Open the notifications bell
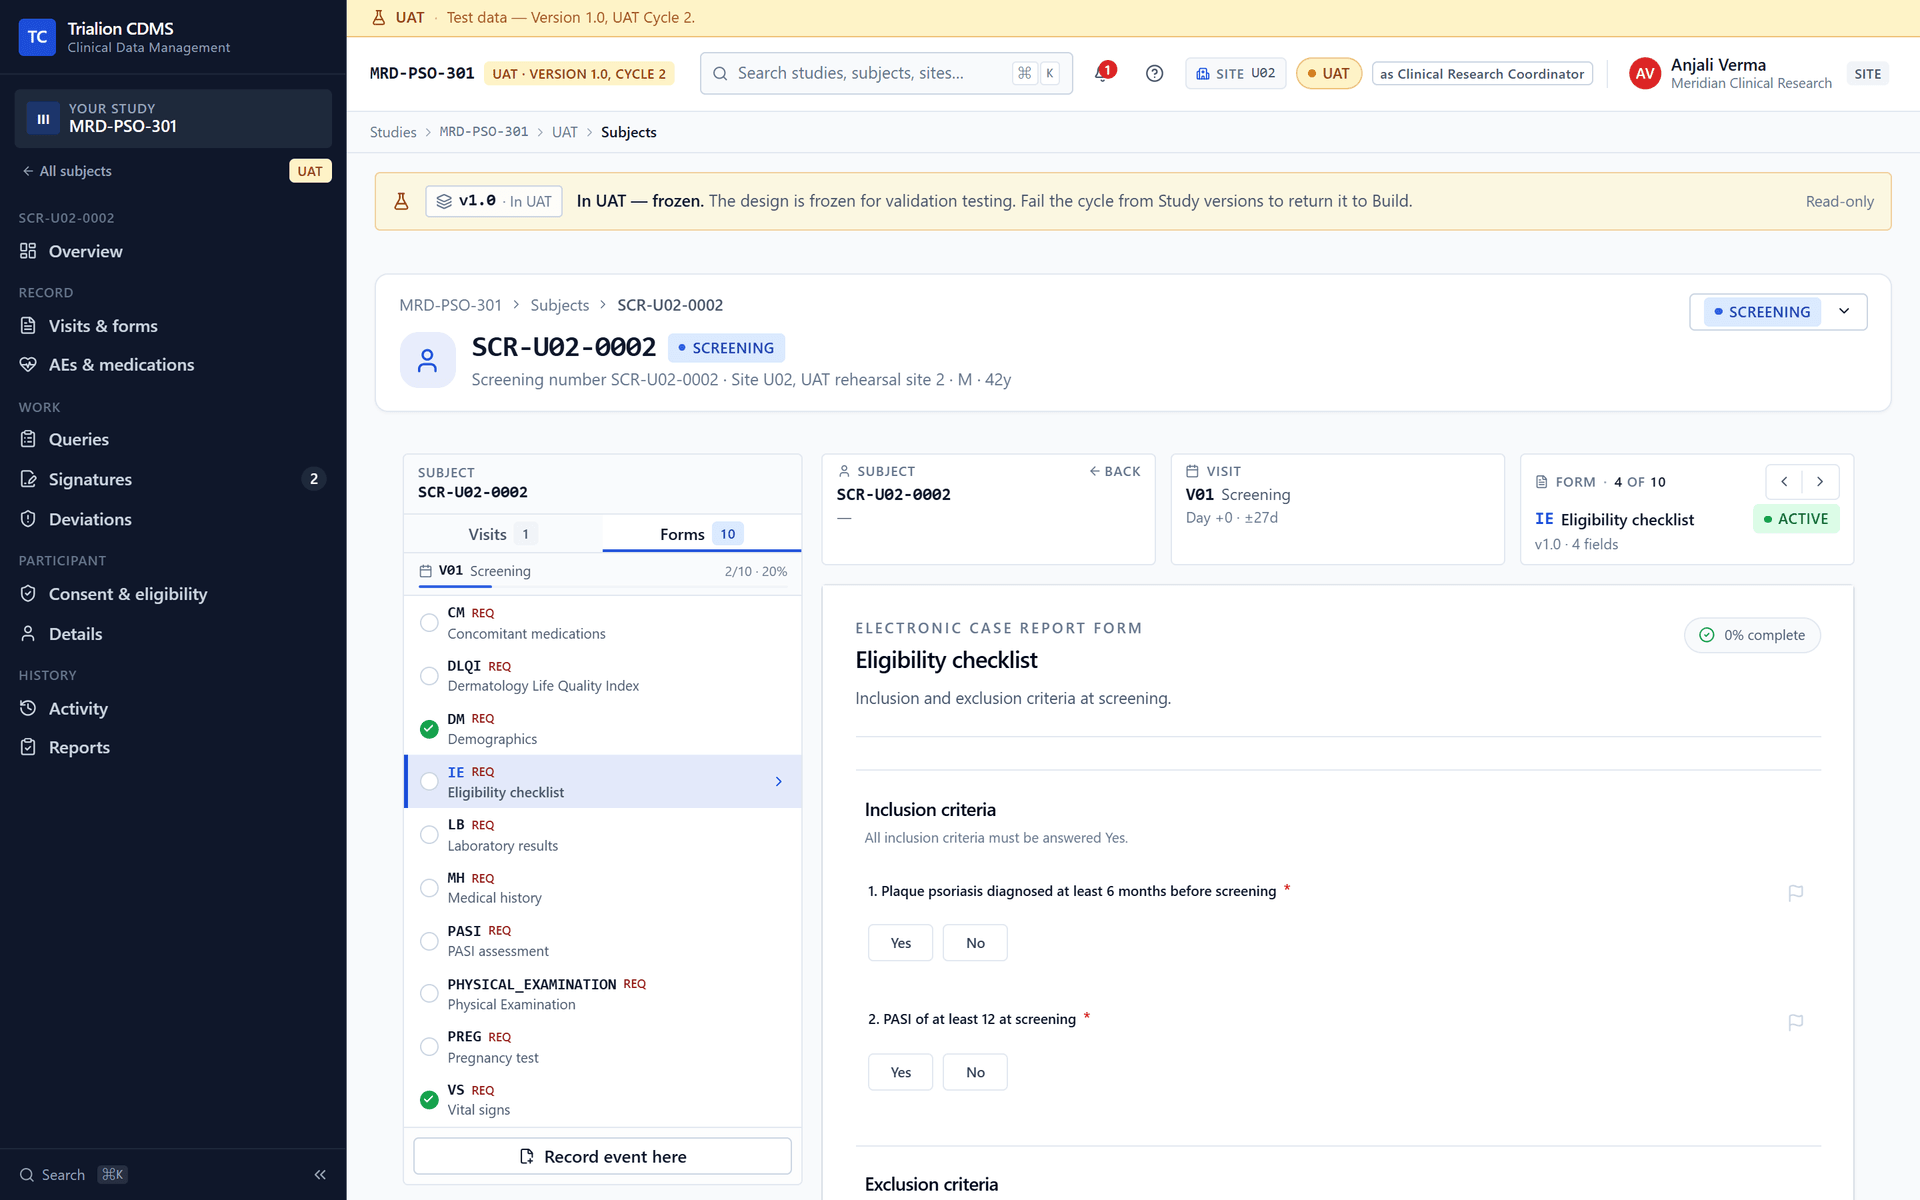Image resolution: width=1920 pixels, height=1200 pixels. click(x=1103, y=73)
